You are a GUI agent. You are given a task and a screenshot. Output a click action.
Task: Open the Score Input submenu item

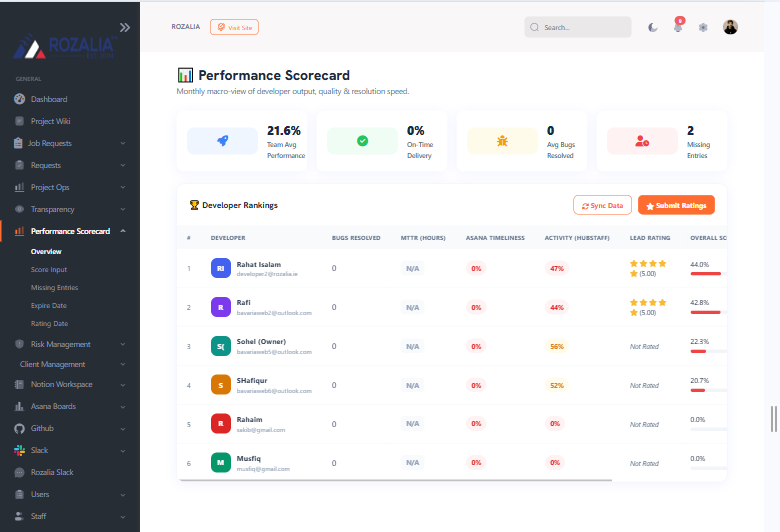(x=49, y=269)
